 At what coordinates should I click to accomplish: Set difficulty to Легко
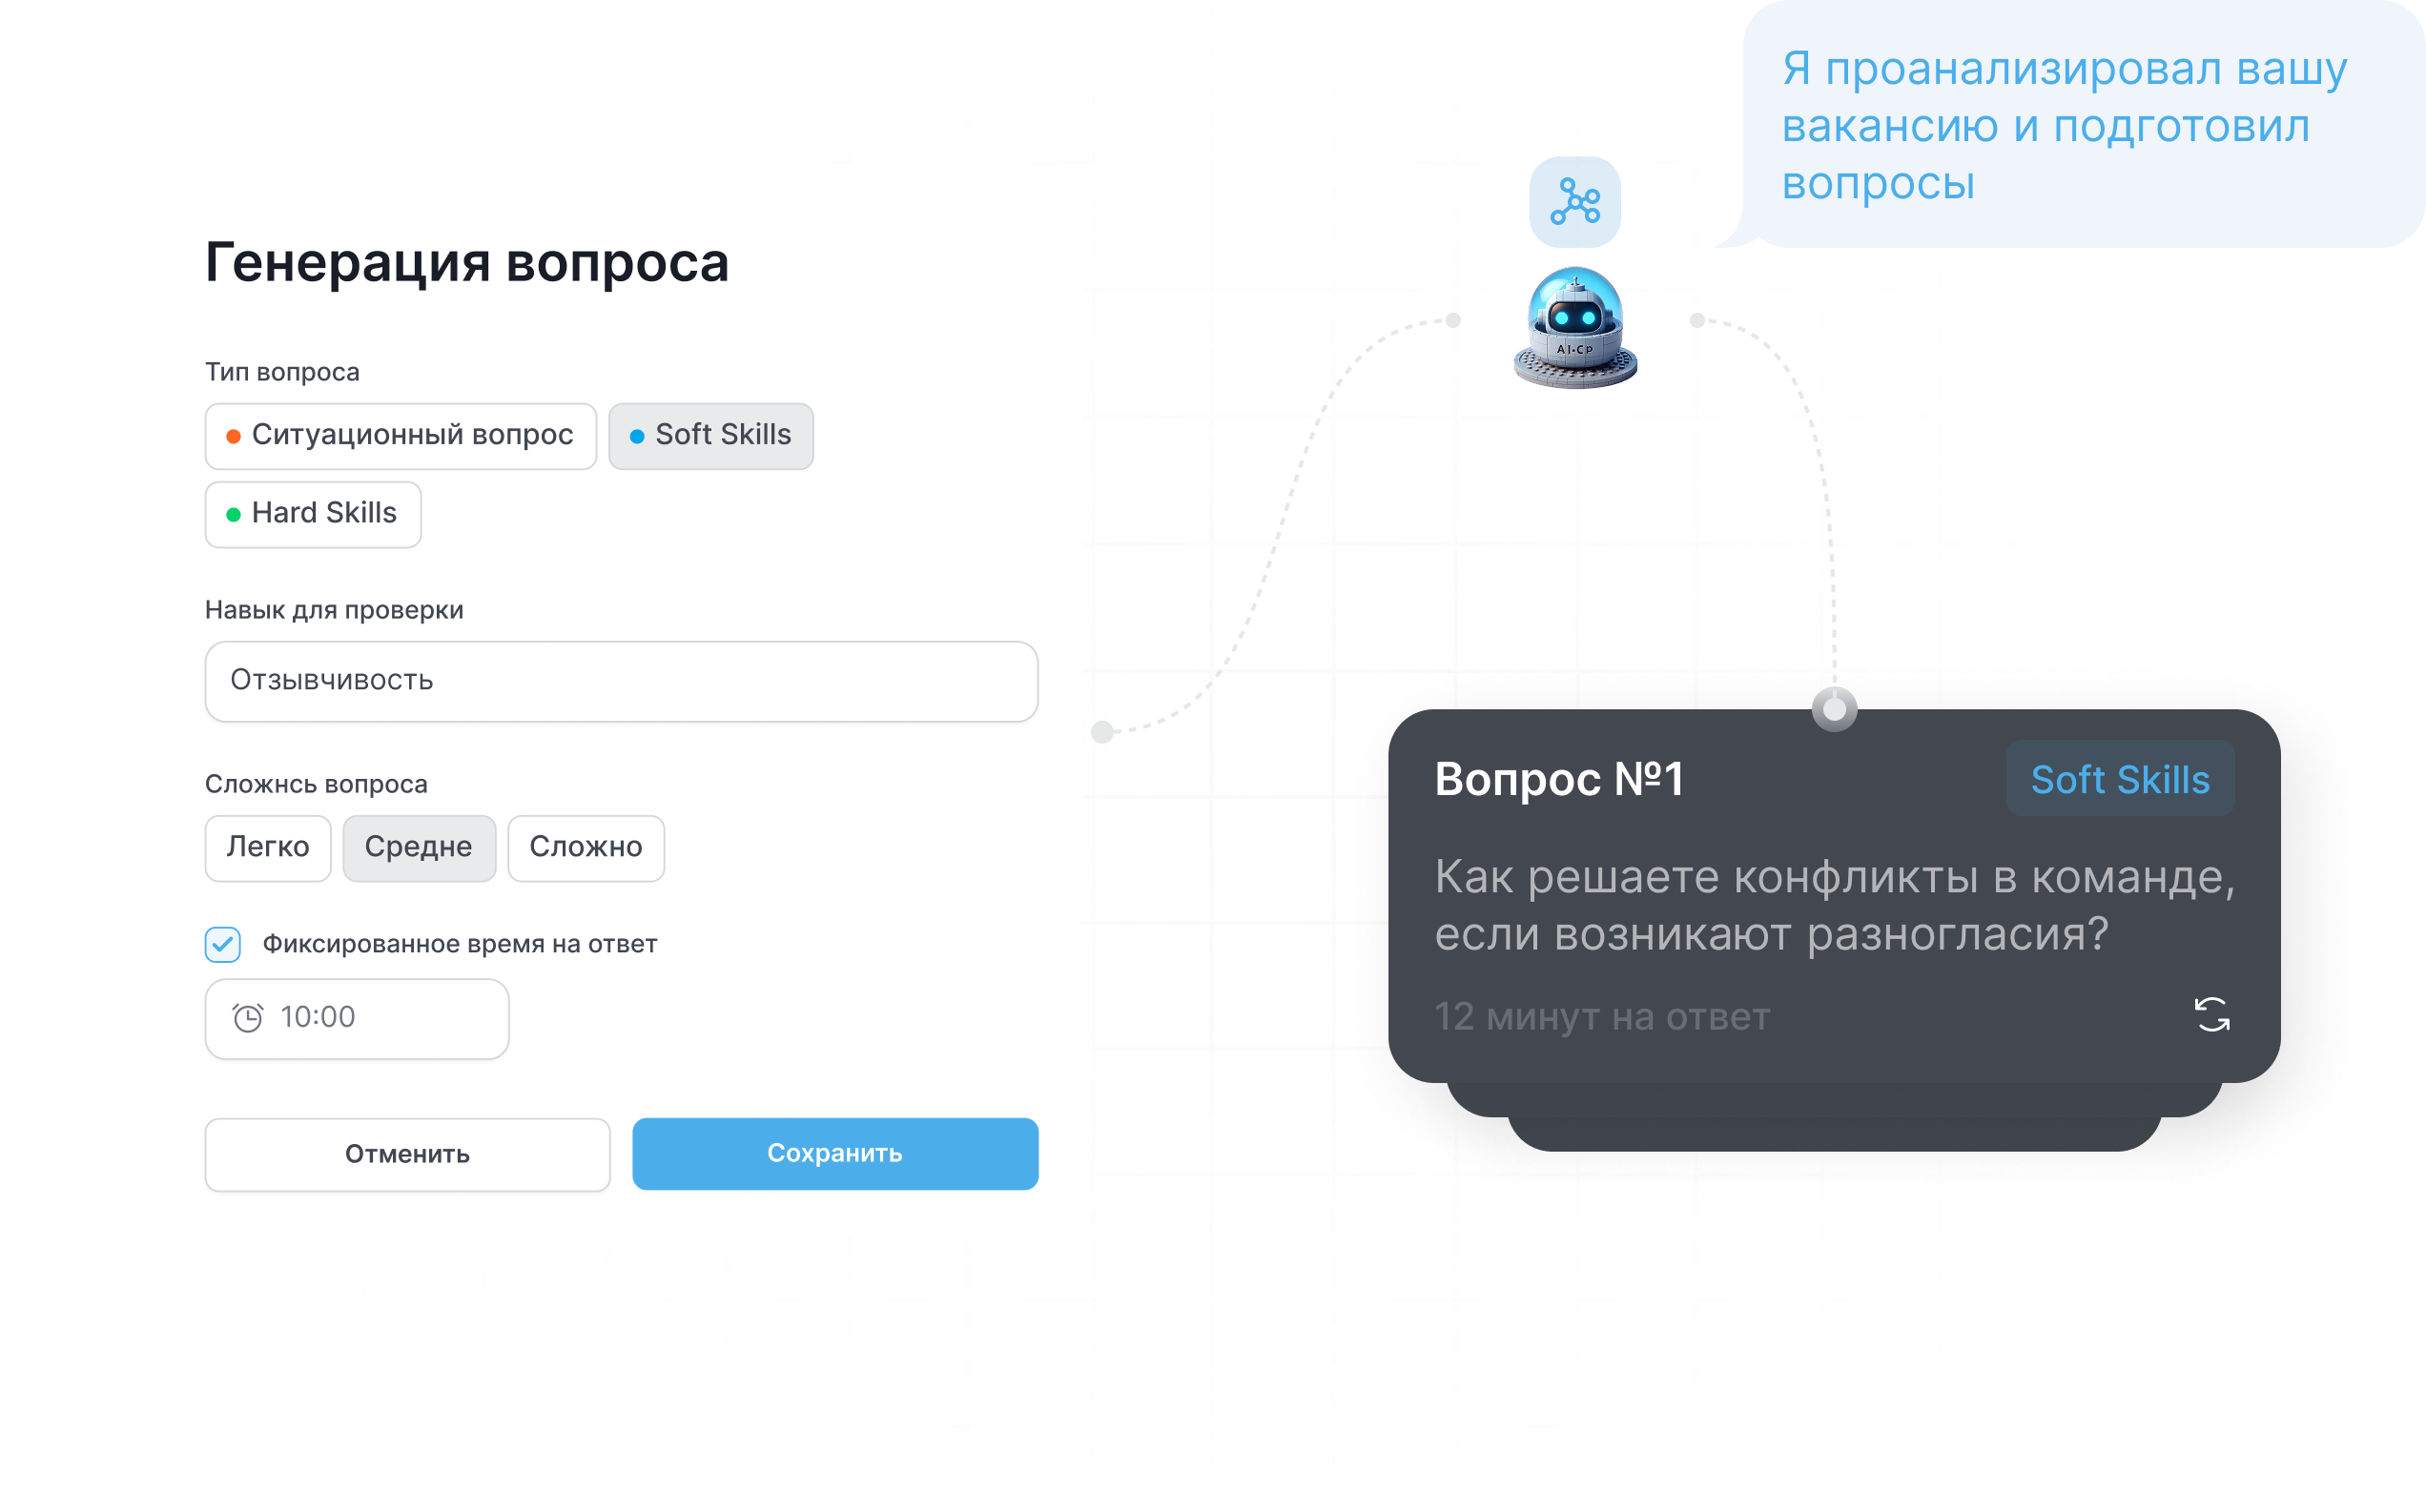tap(267, 848)
